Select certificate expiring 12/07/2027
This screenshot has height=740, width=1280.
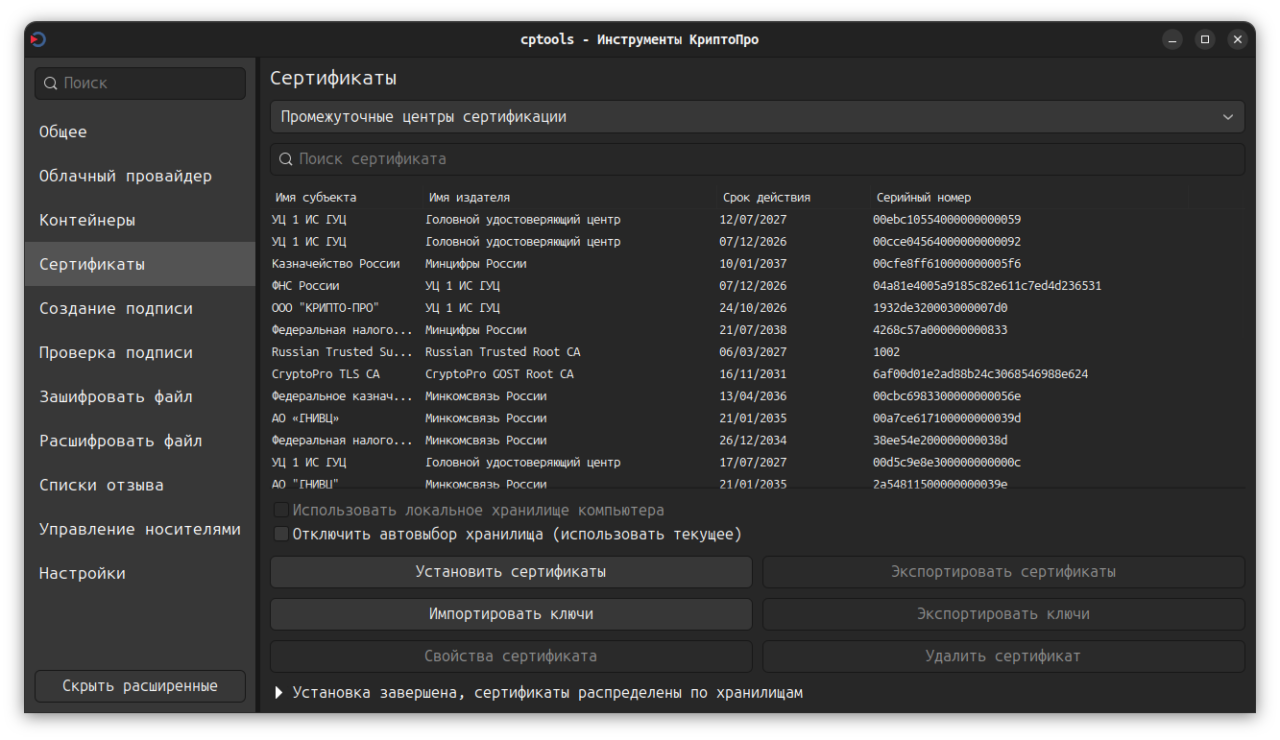757,220
